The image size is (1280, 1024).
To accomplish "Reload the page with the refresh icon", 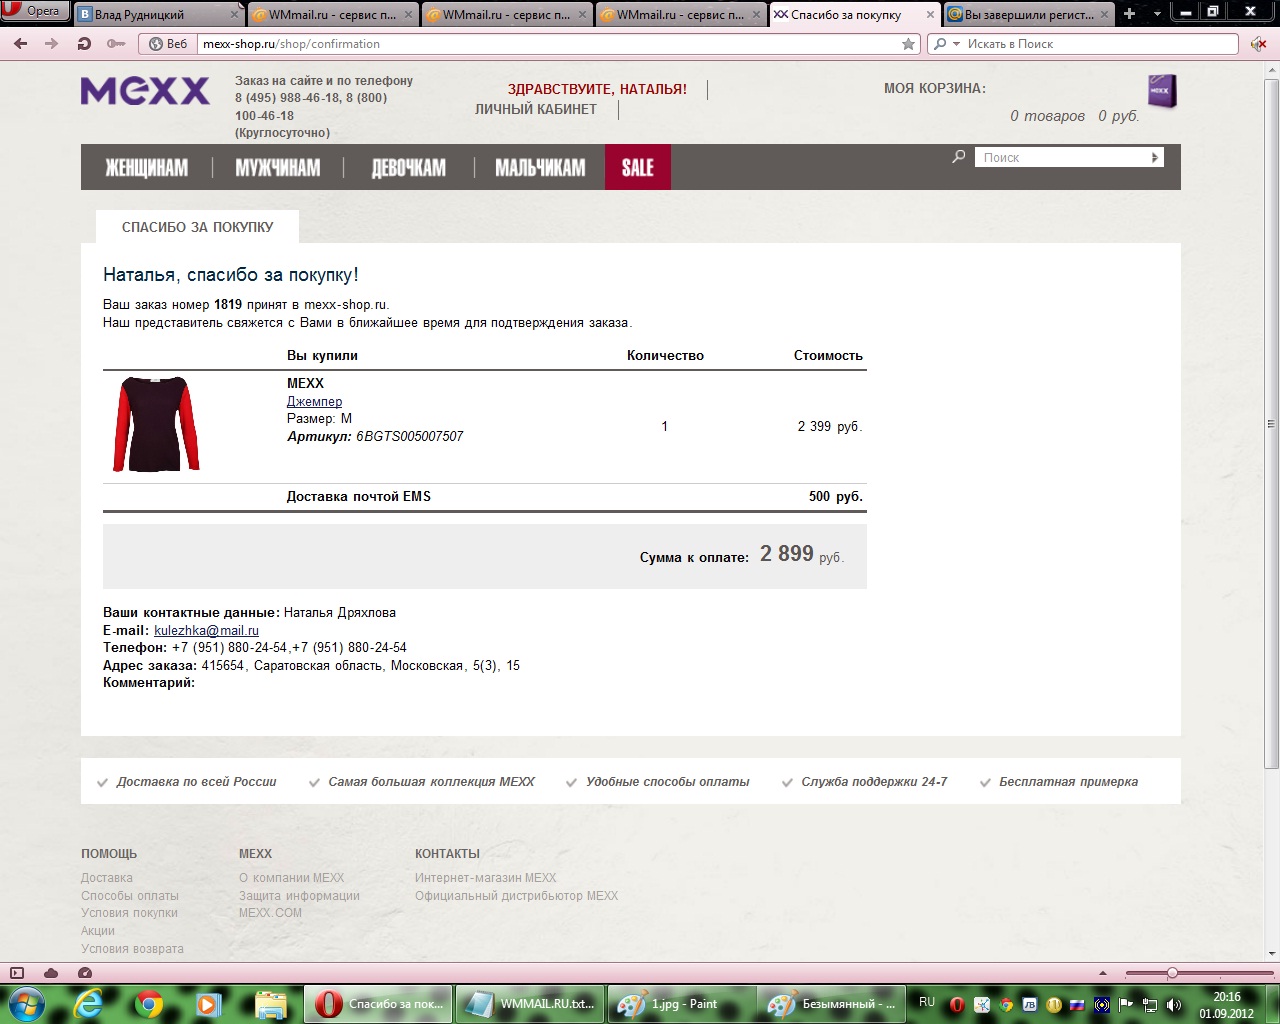I will [x=84, y=44].
